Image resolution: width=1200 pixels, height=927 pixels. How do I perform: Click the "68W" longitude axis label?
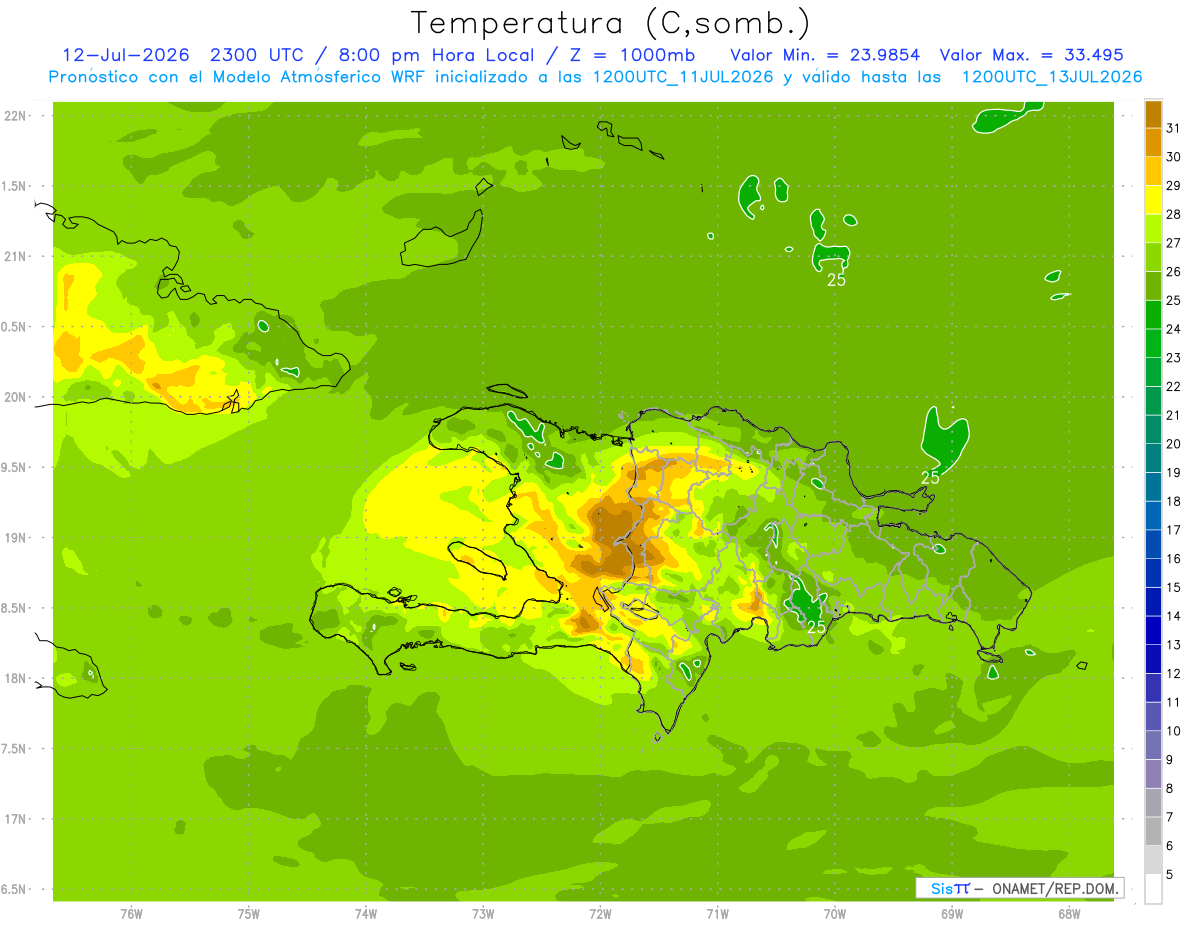click(1069, 914)
